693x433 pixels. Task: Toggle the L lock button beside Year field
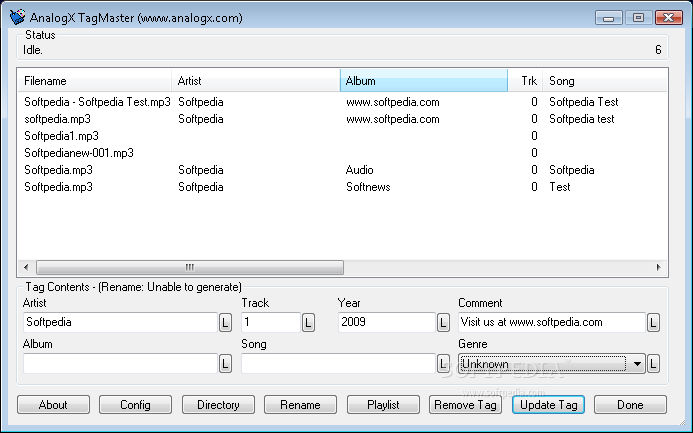(443, 323)
